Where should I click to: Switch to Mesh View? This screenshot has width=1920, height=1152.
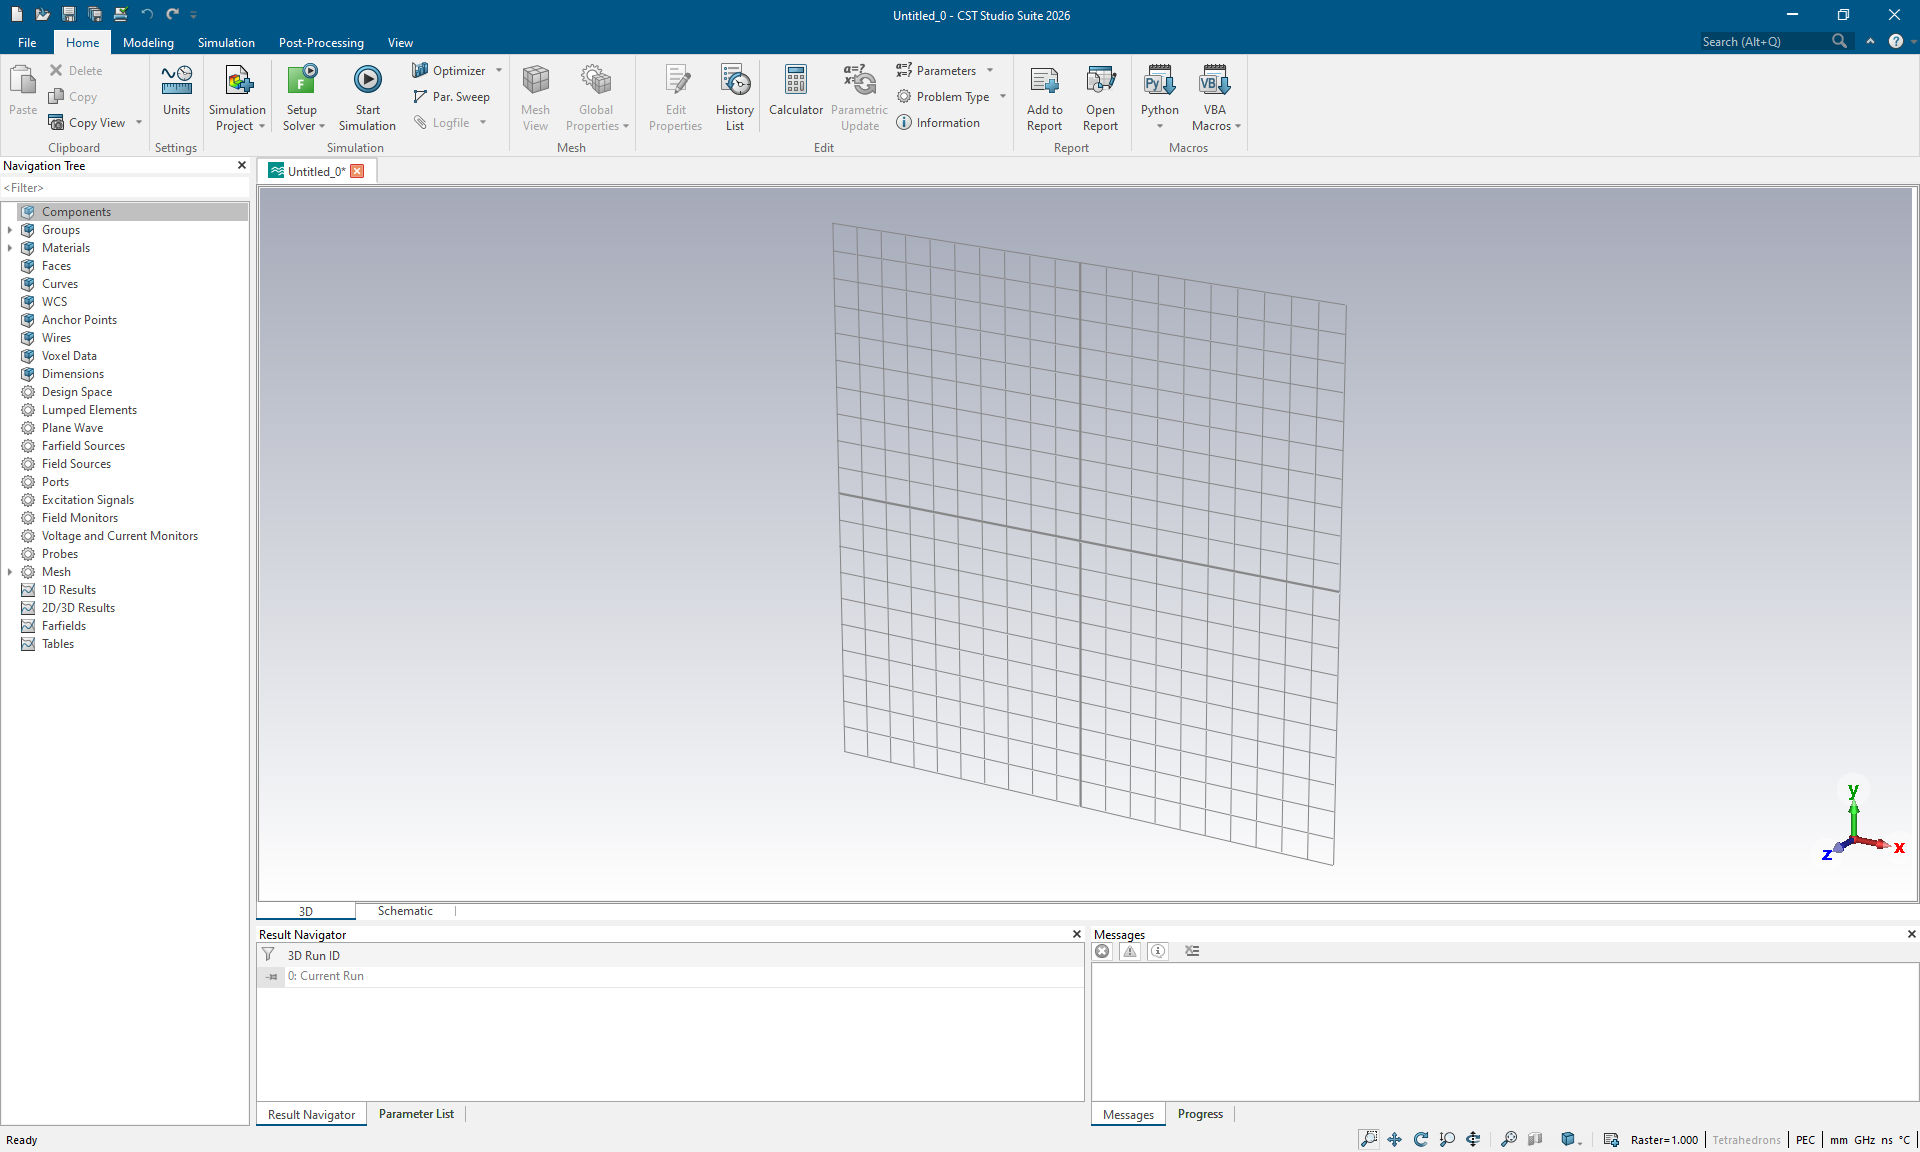(x=536, y=95)
